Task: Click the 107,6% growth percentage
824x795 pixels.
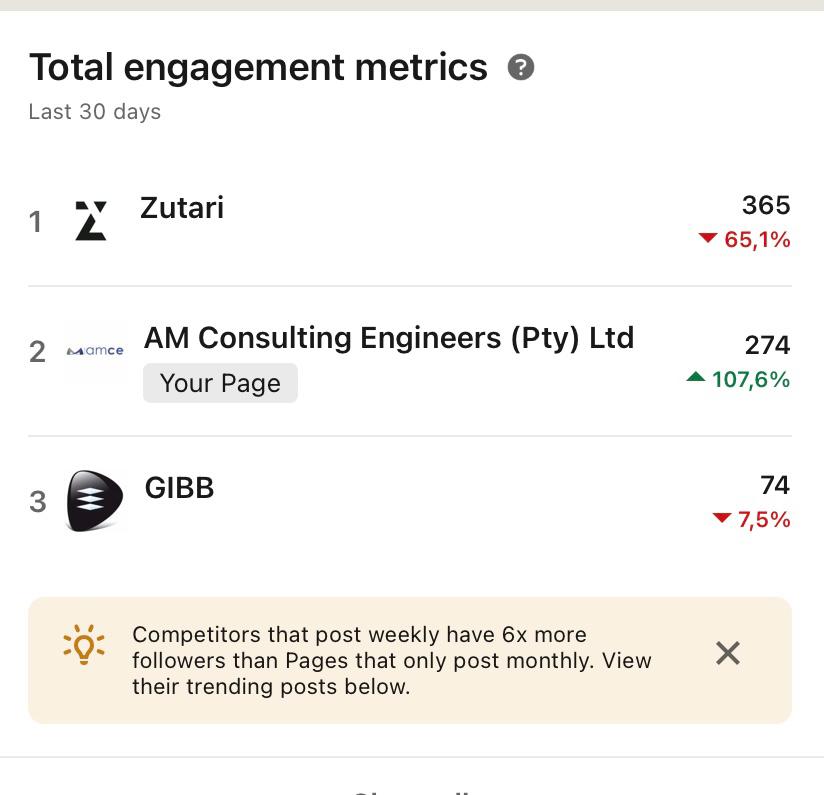Action: [751, 379]
